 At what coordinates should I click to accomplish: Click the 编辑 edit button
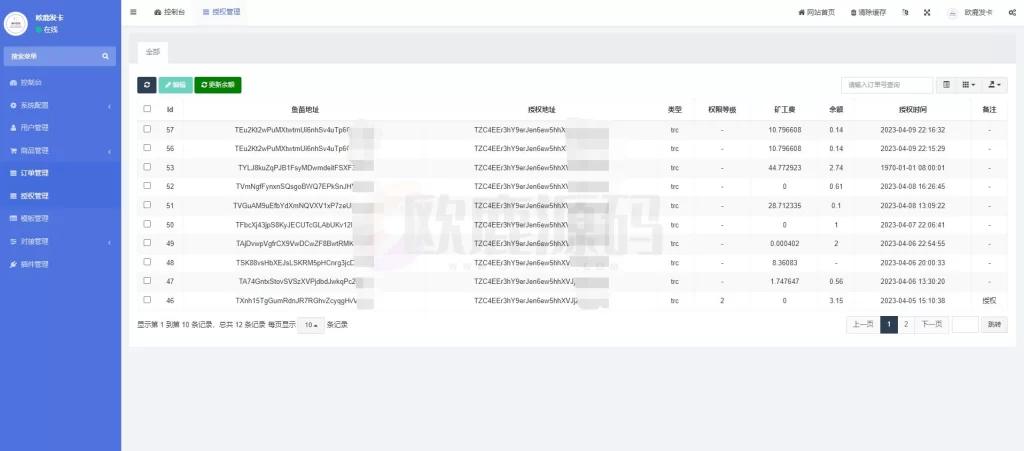(x=176, y=85)
